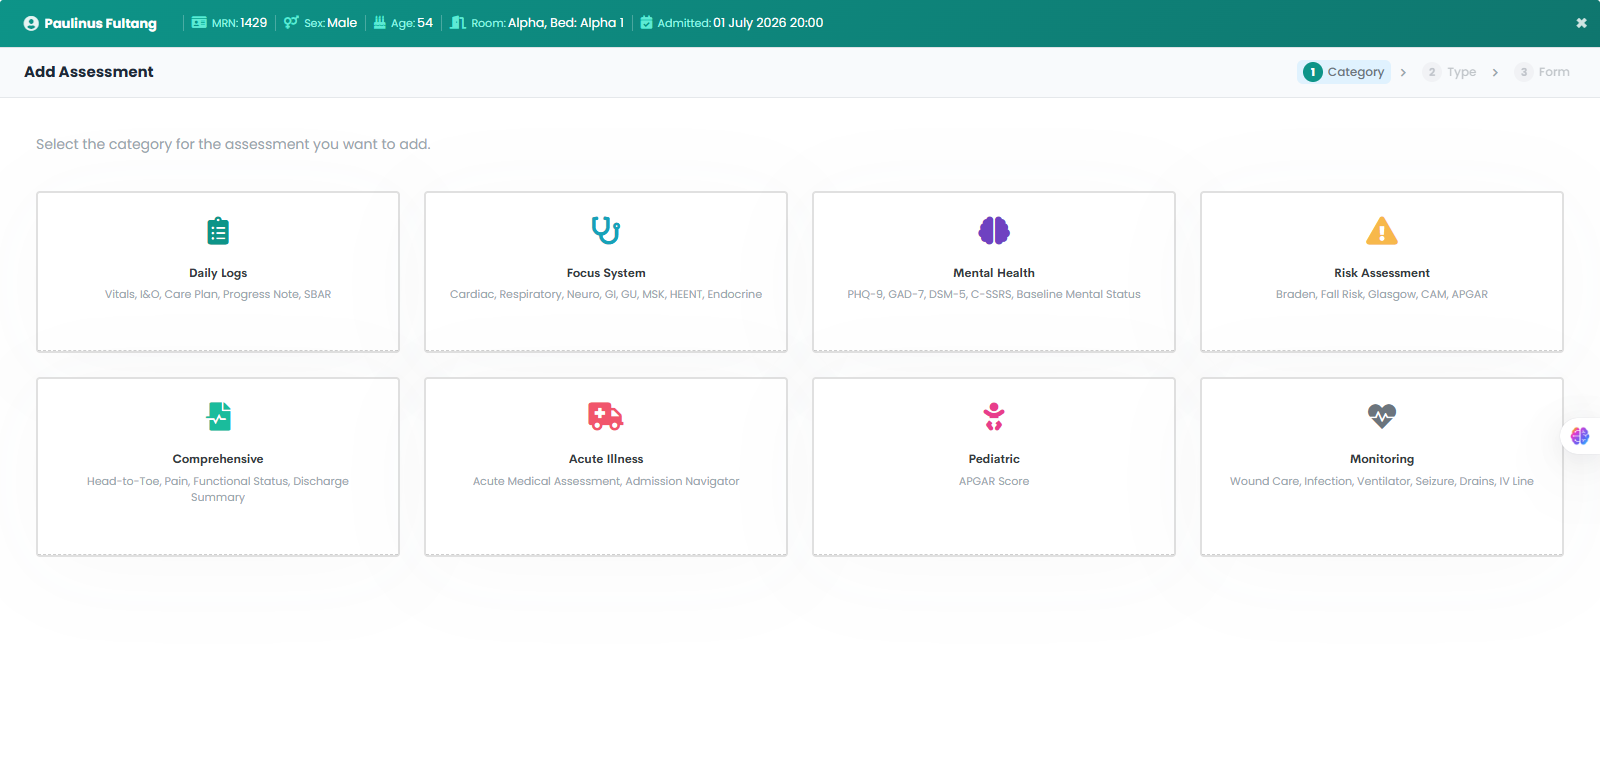The height and width of the screenshot is (765, 1600).
Task: Click the Pediatric baby icon
Action: tap(994, 416)
